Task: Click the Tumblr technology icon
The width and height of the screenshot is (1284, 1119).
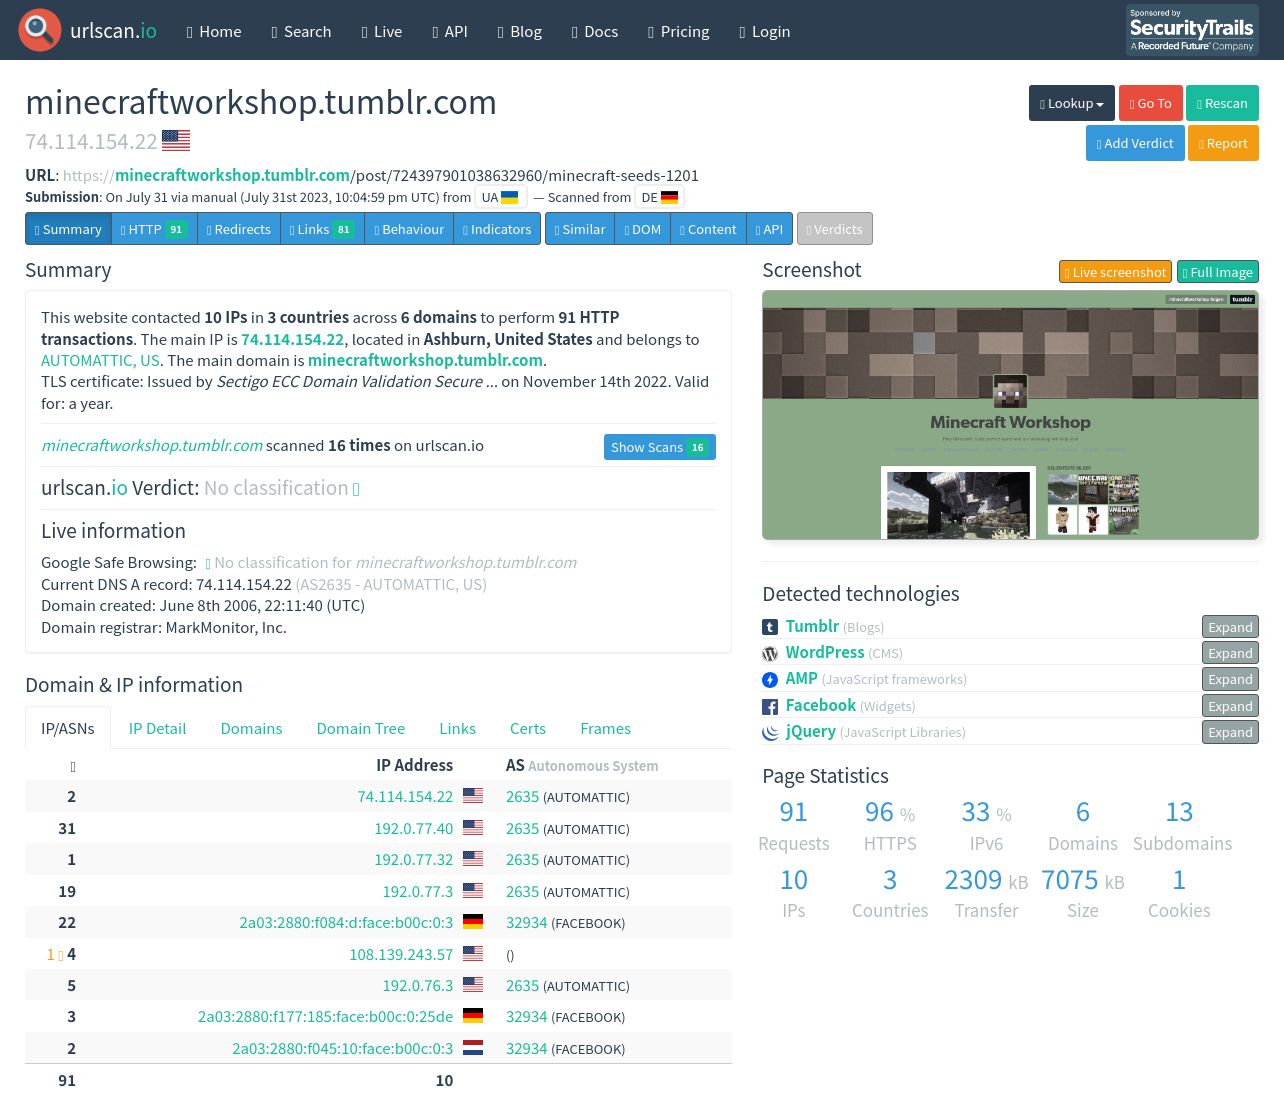Action: (x=770, y=627)
